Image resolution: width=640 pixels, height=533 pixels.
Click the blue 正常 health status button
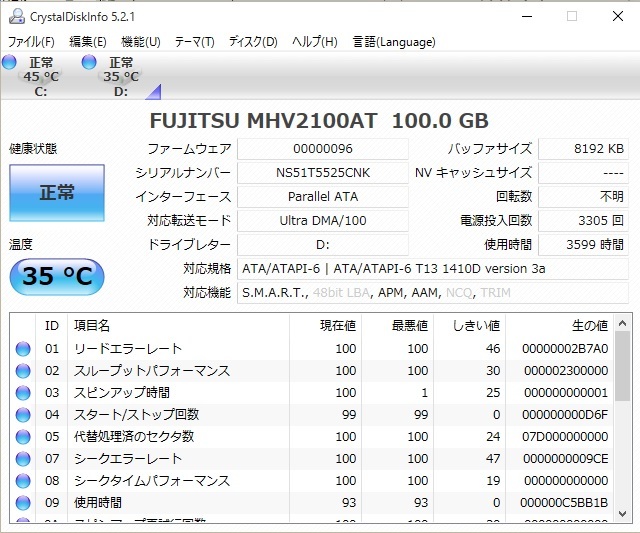point(57,193)
